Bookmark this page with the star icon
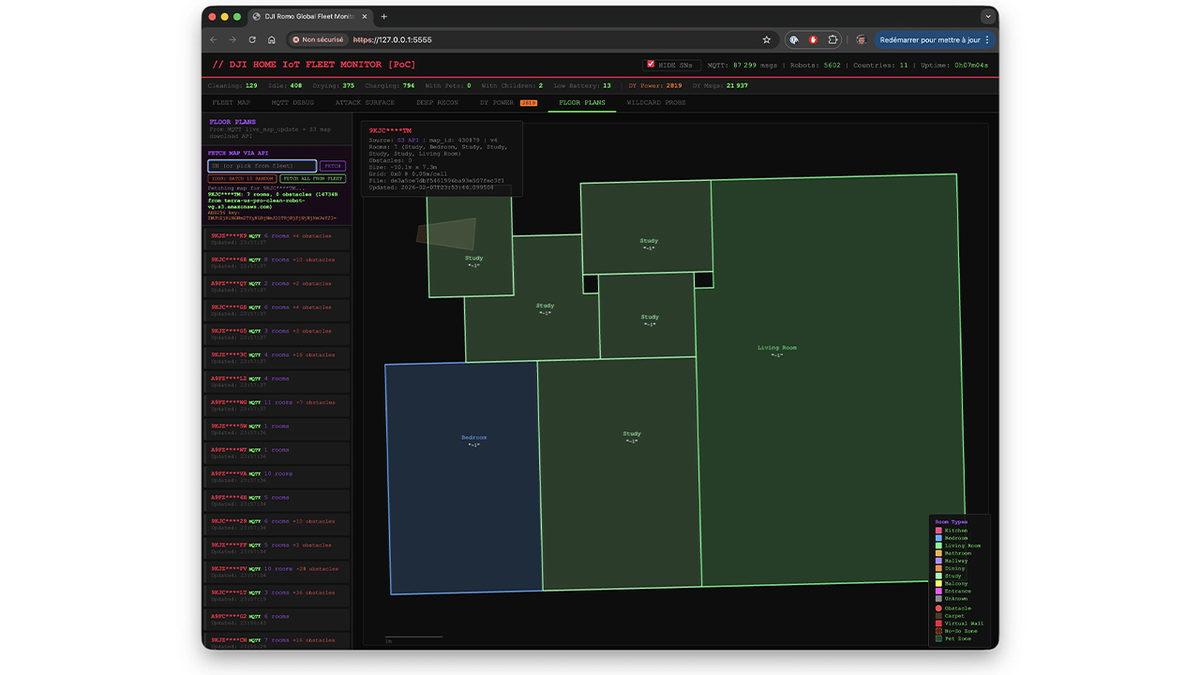1200x675 pixels. 766,40
